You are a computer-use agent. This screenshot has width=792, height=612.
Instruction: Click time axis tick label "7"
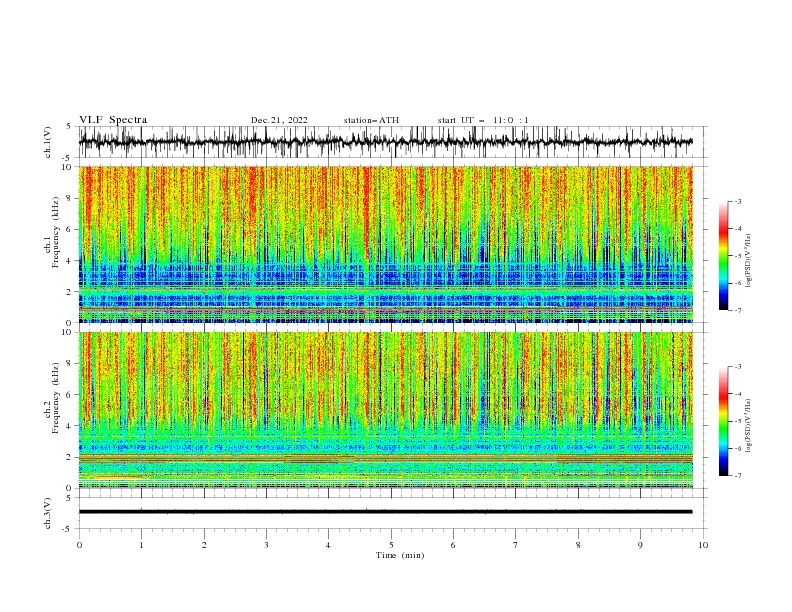tap(516, 545)
